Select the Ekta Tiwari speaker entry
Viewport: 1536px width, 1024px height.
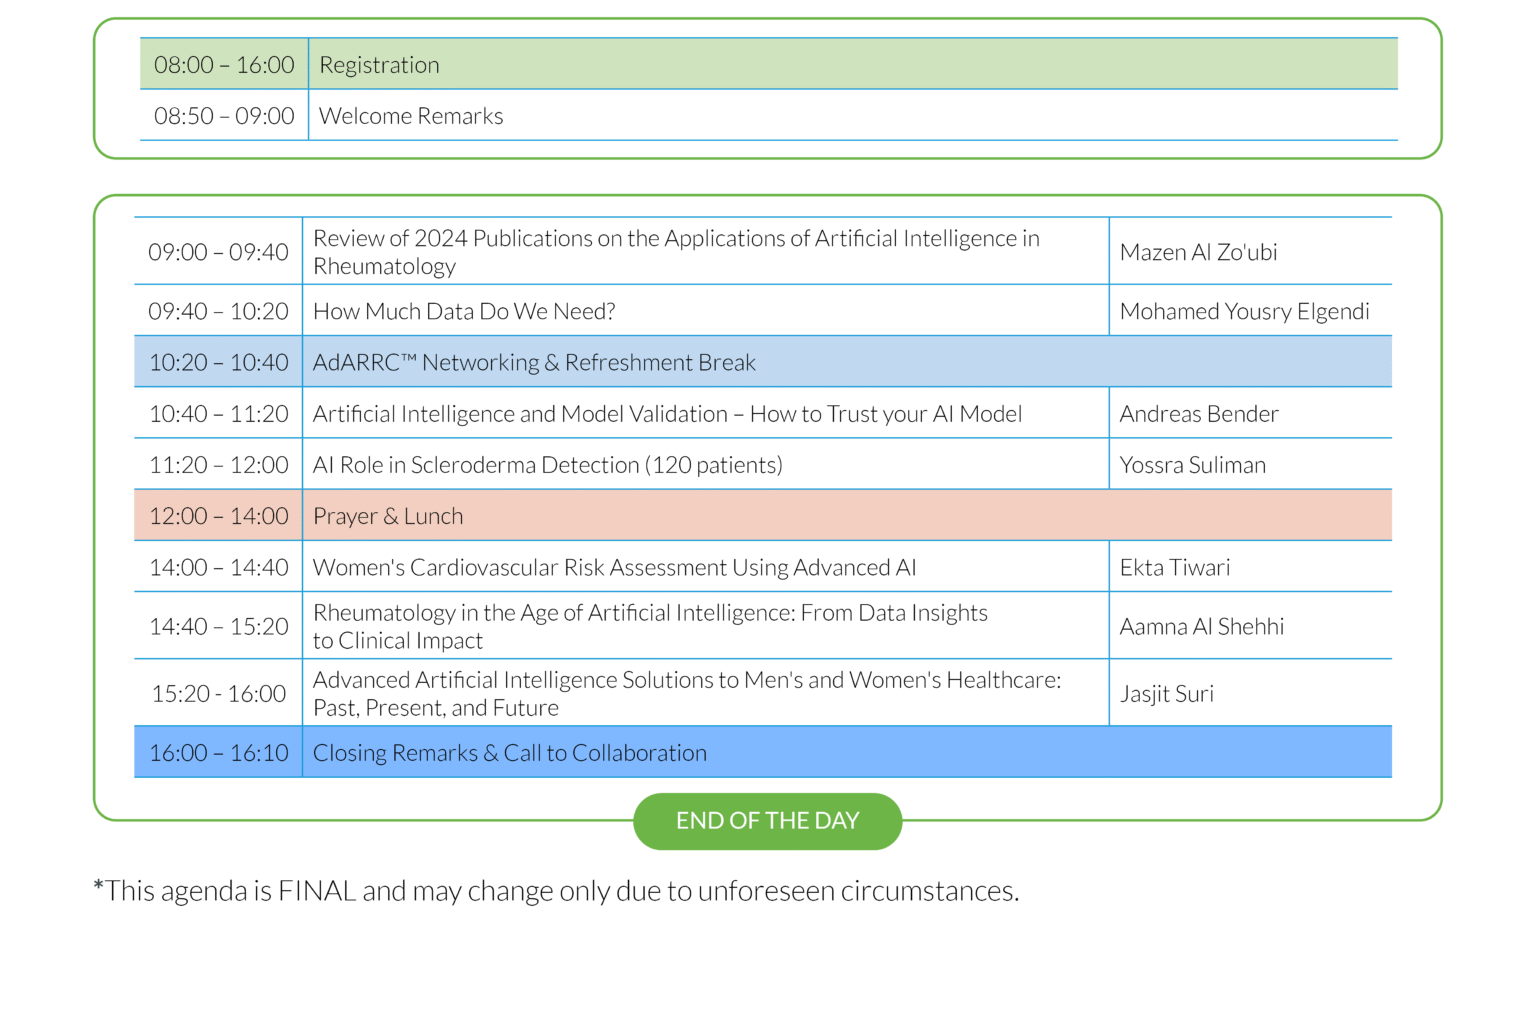click(1175, 567)
